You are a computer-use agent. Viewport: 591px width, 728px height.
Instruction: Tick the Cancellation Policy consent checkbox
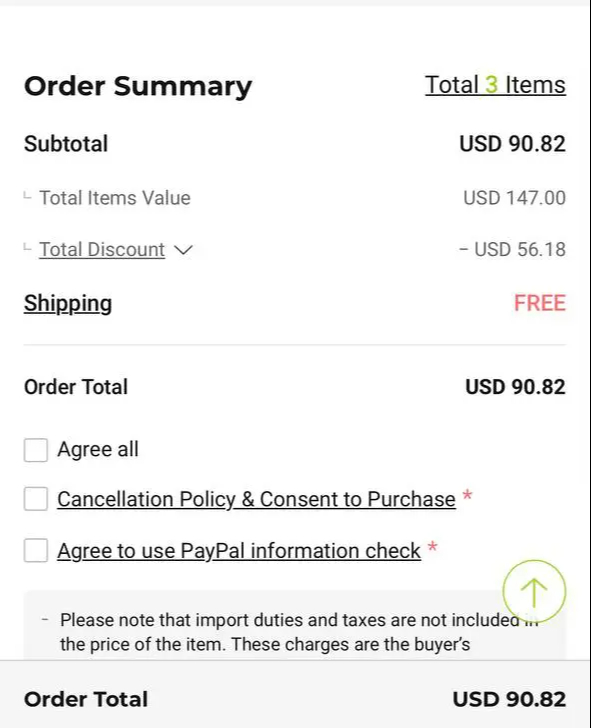pyautogui.click(x=36, y=499)
